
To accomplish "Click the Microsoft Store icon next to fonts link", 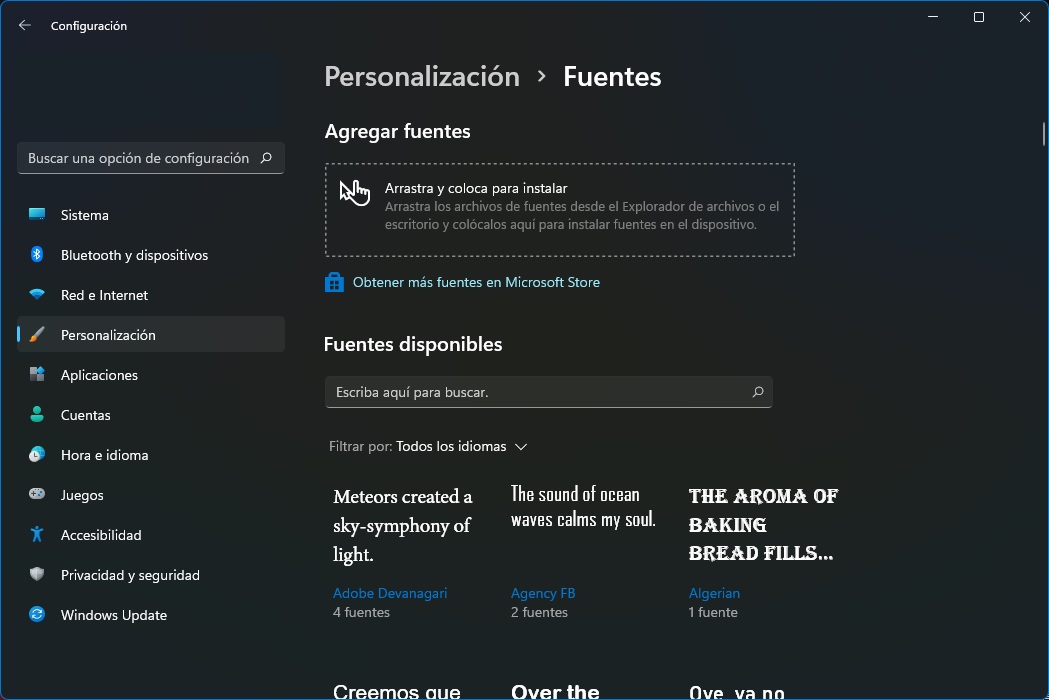I will pos(333,281).
